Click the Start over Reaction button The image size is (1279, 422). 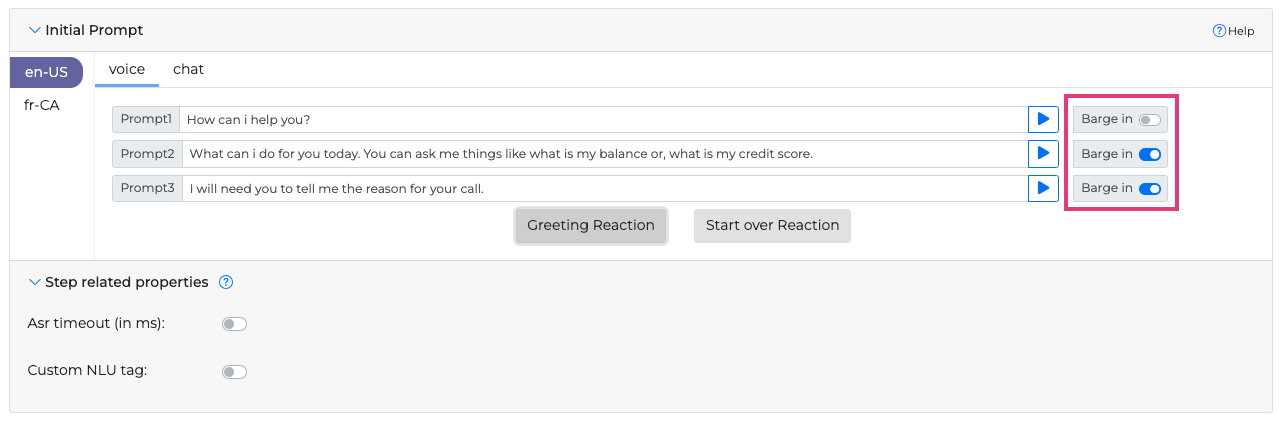point(772,225)
